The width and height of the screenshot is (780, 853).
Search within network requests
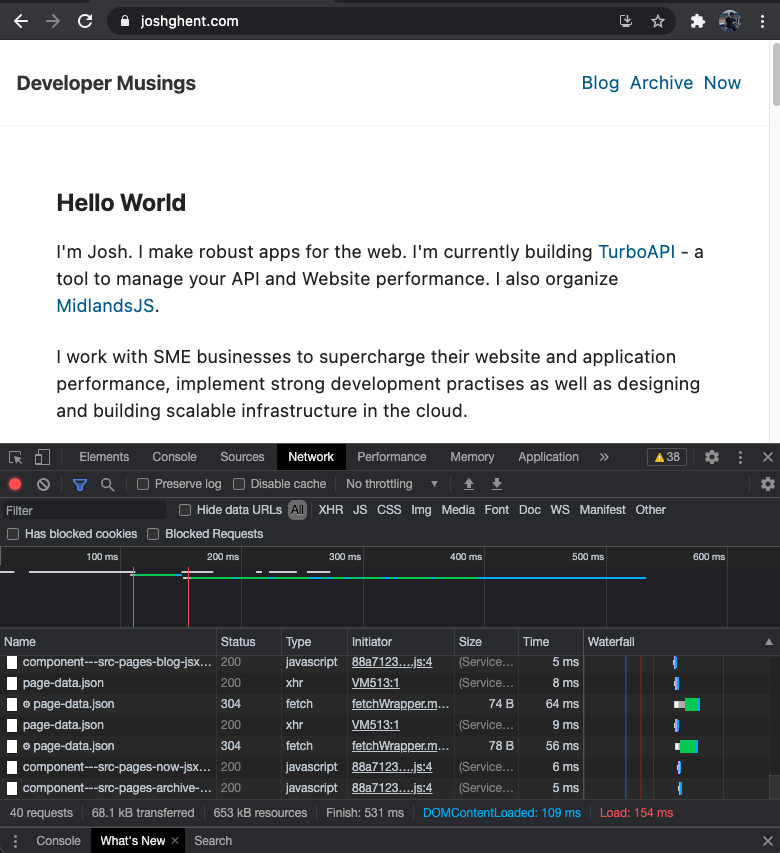click(x=105, y=484)
